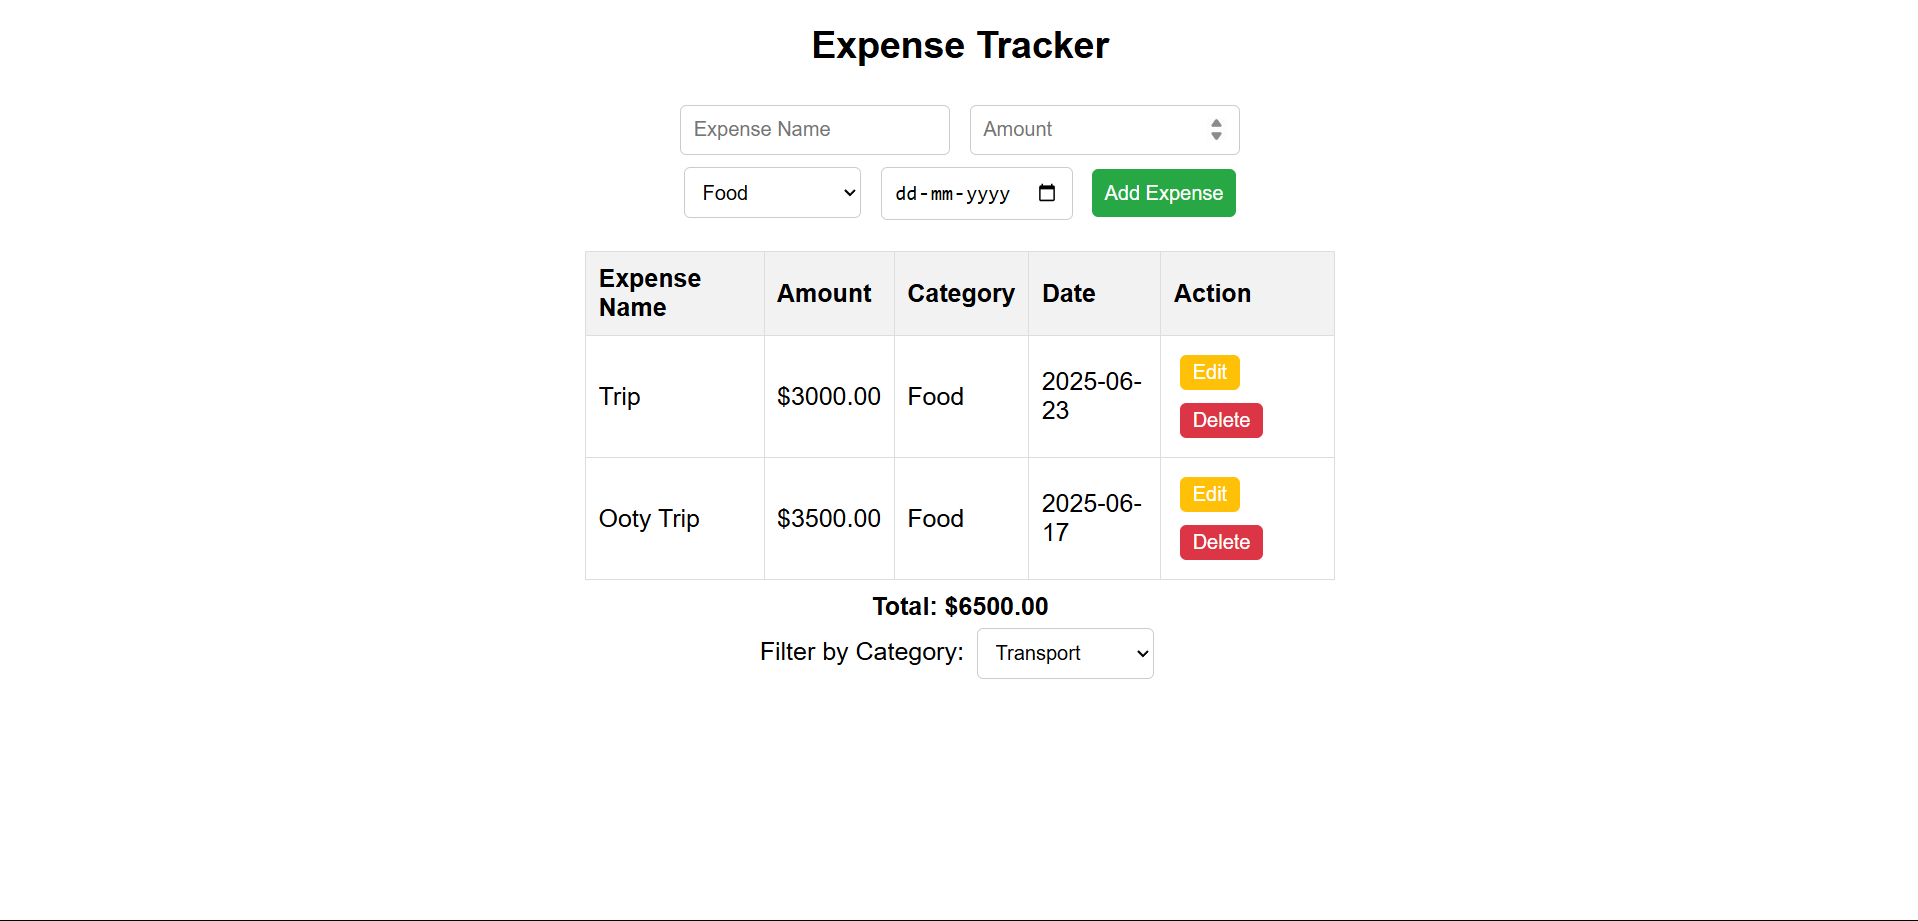1918x921 pixels.
Task: Click the Category column header
Action: click(961, 293)
